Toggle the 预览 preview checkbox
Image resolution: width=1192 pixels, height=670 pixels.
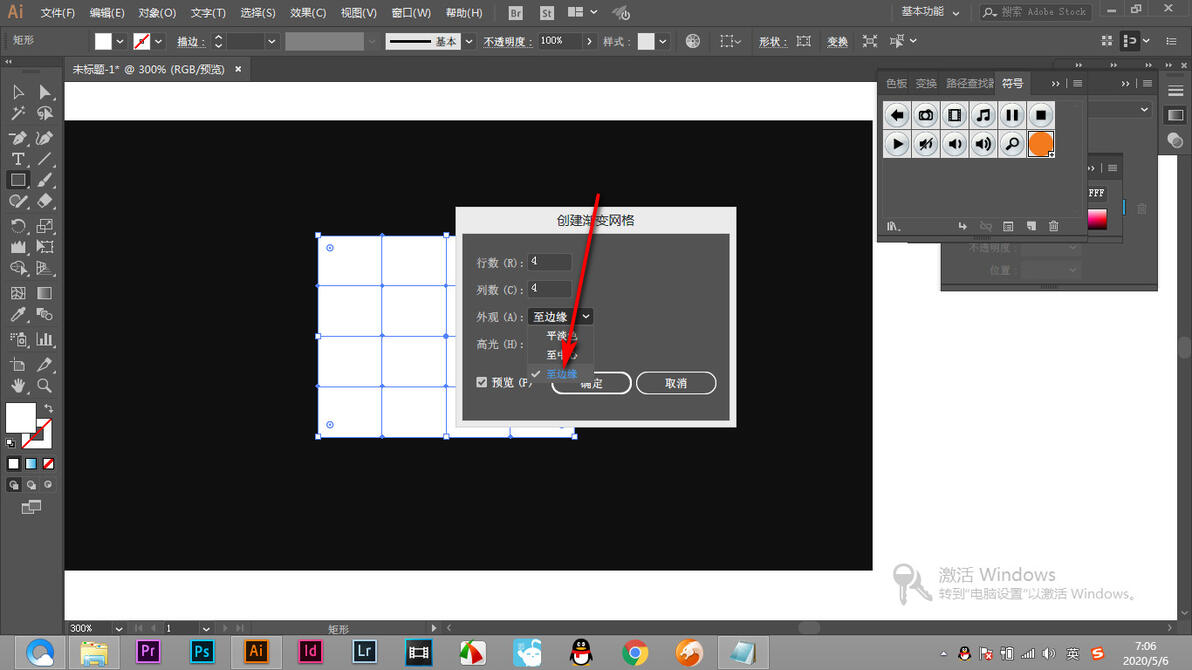[481, 382]
